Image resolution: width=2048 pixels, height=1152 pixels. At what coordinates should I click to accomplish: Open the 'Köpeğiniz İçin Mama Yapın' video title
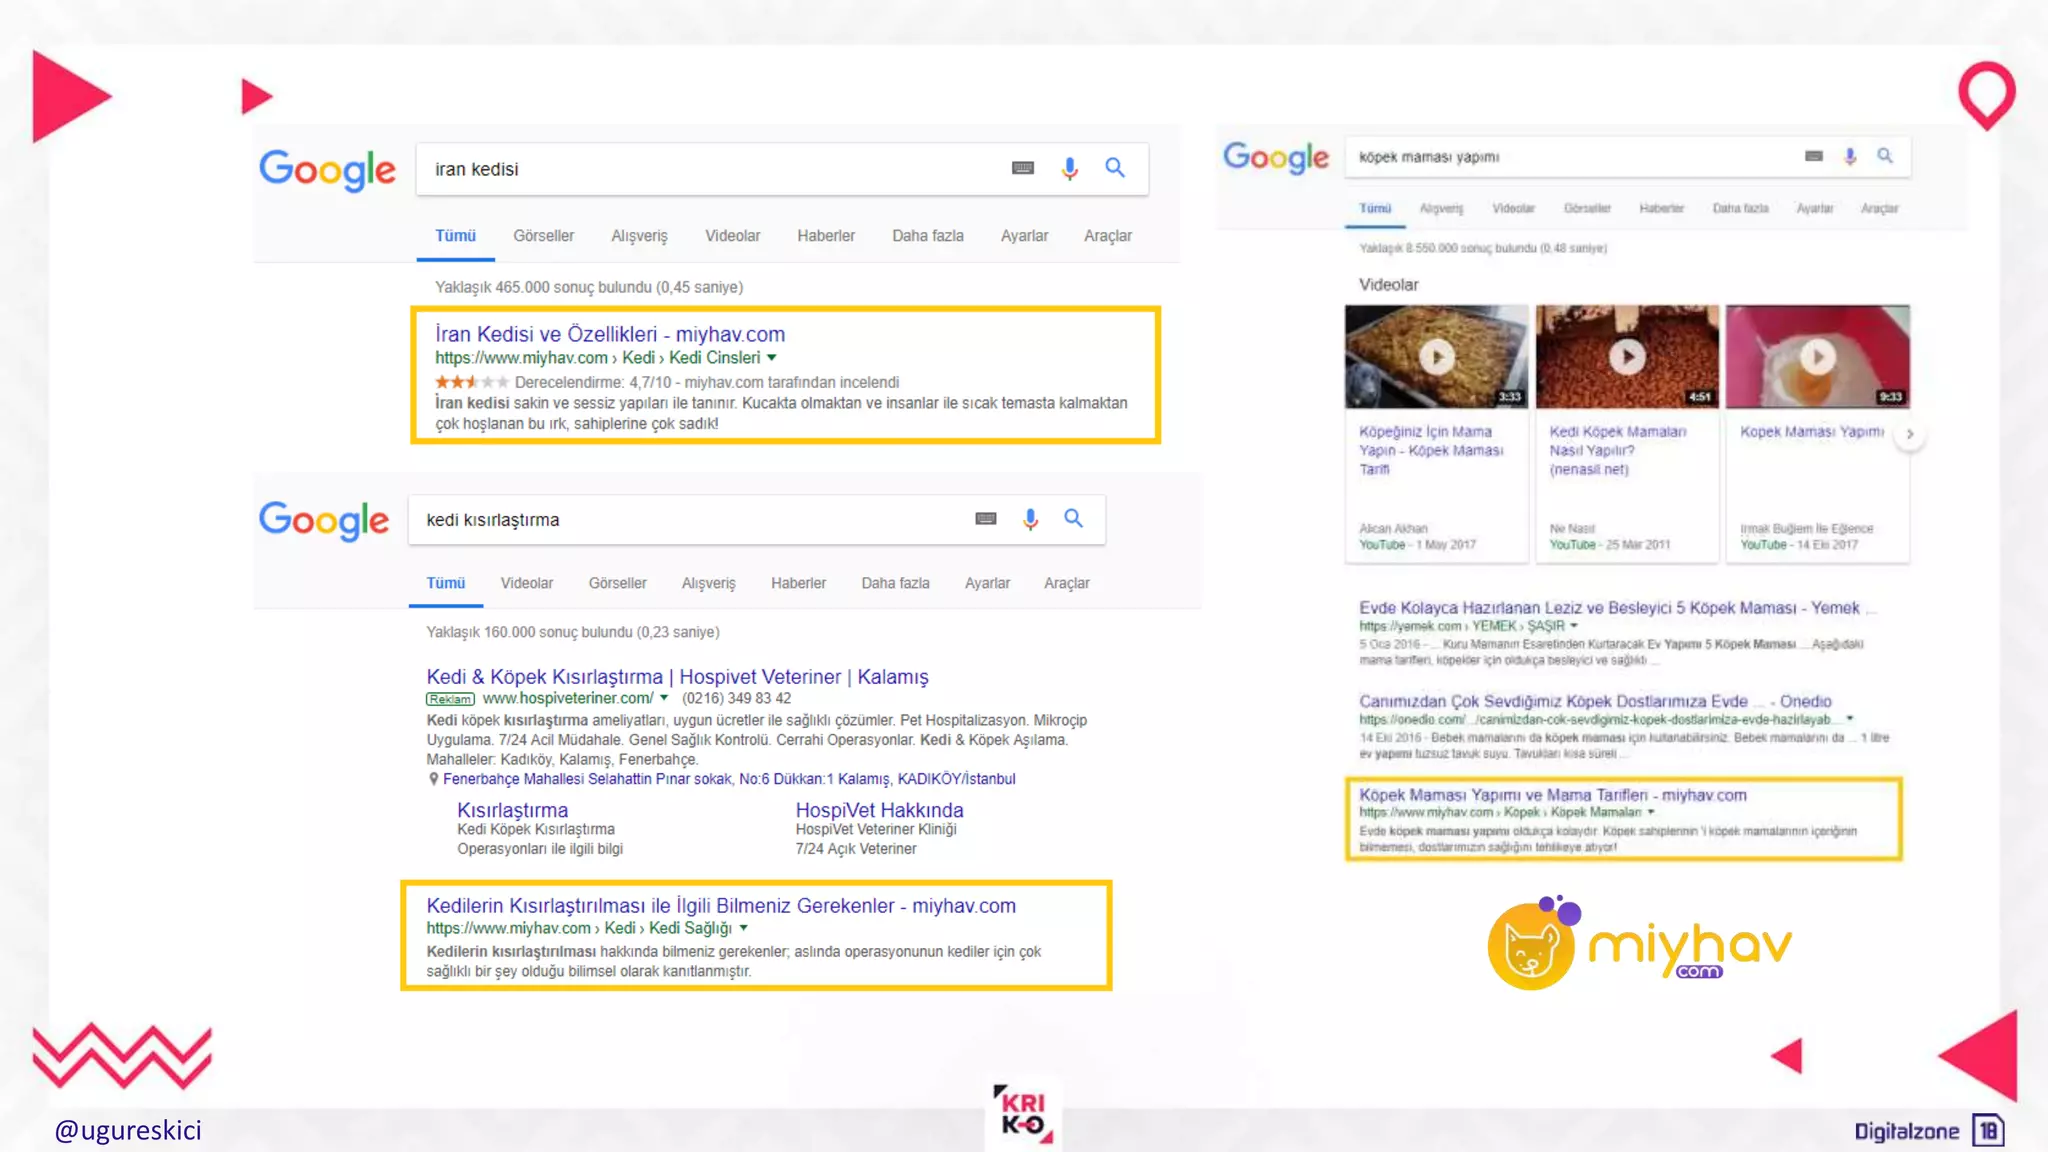tap(1431, 450)
